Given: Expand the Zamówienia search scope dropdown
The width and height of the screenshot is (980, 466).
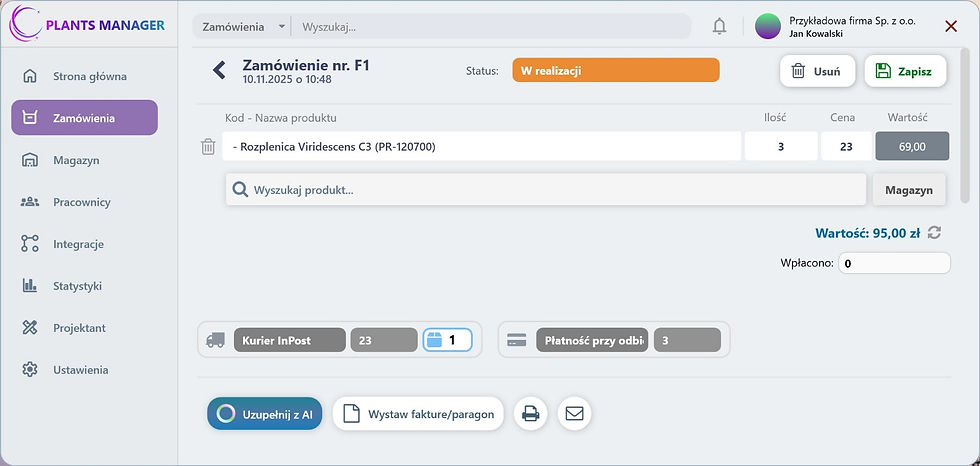Looking at the screenshot, I should (242, 27).
